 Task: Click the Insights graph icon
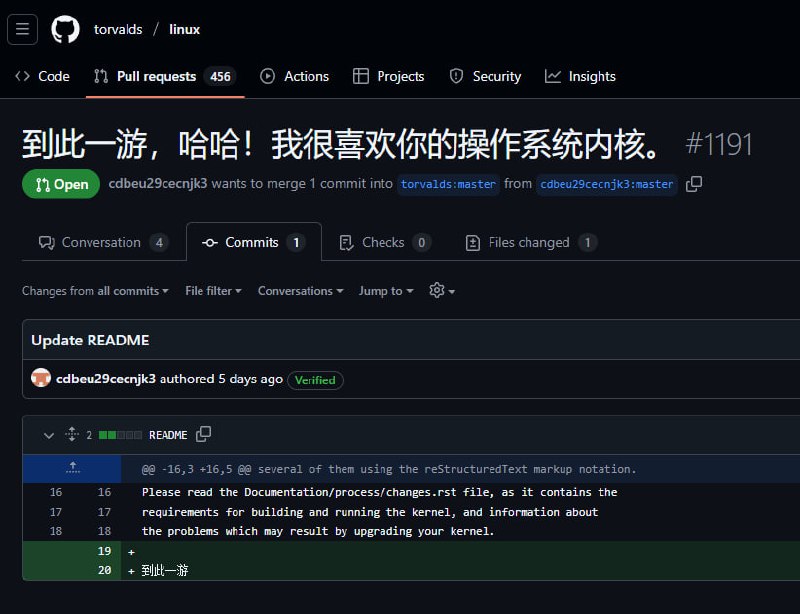[553, 76]
